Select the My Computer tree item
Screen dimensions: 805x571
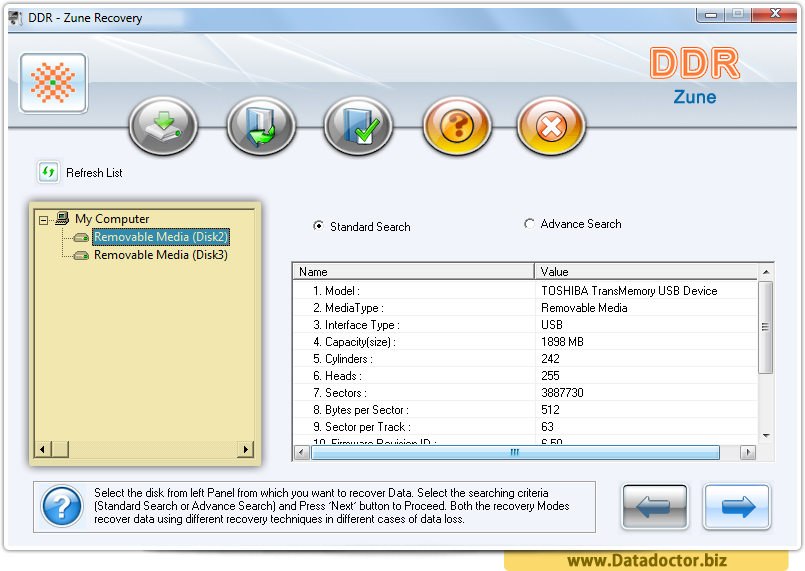pos(112,219)
